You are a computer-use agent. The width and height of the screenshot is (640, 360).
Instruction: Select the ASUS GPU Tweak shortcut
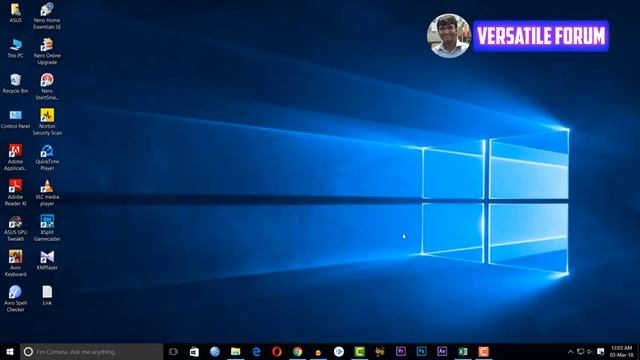click(x=16, y=228)
